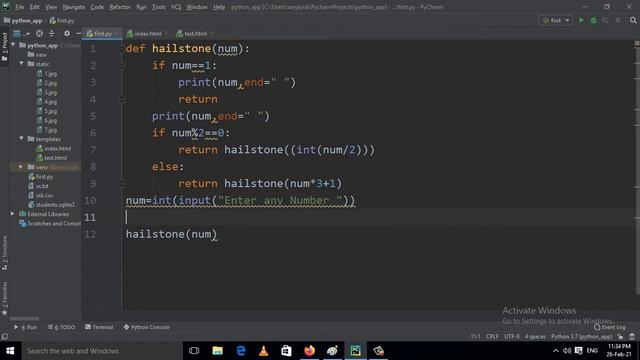Open VLC from the taskbar
Screen dimensions: 640x360
264,351
